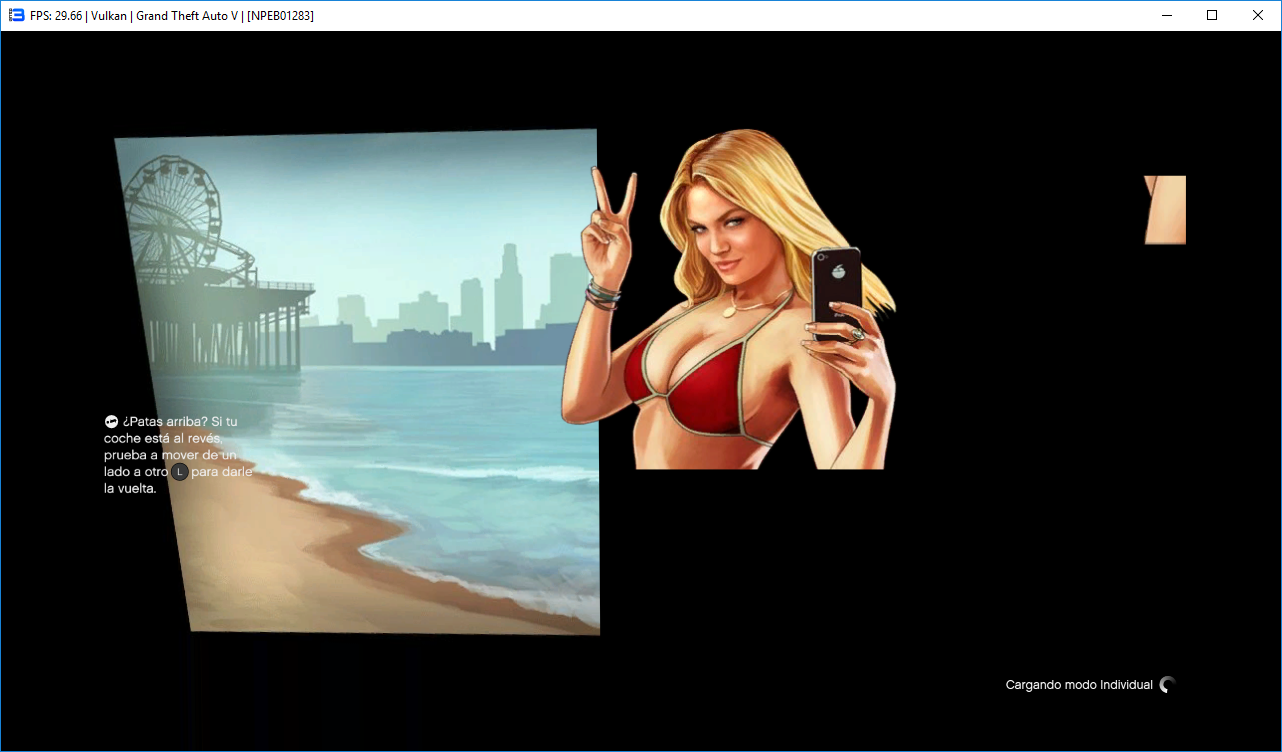This screenshot has height=752, width=1282.
Task: Close the Grand Theft Auto V window
Action: [x=1258, y=15]
